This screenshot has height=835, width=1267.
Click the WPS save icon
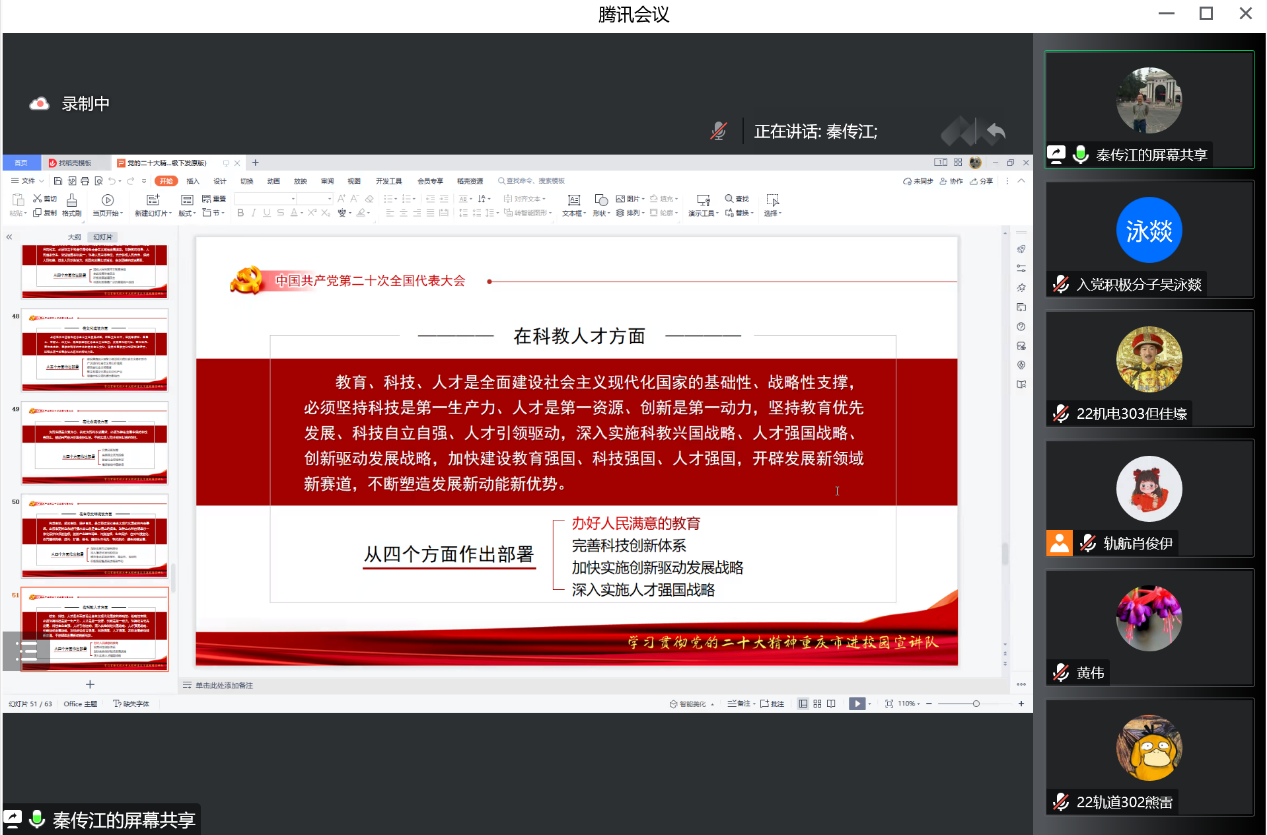pyautogui.click(x=57, y=181)
